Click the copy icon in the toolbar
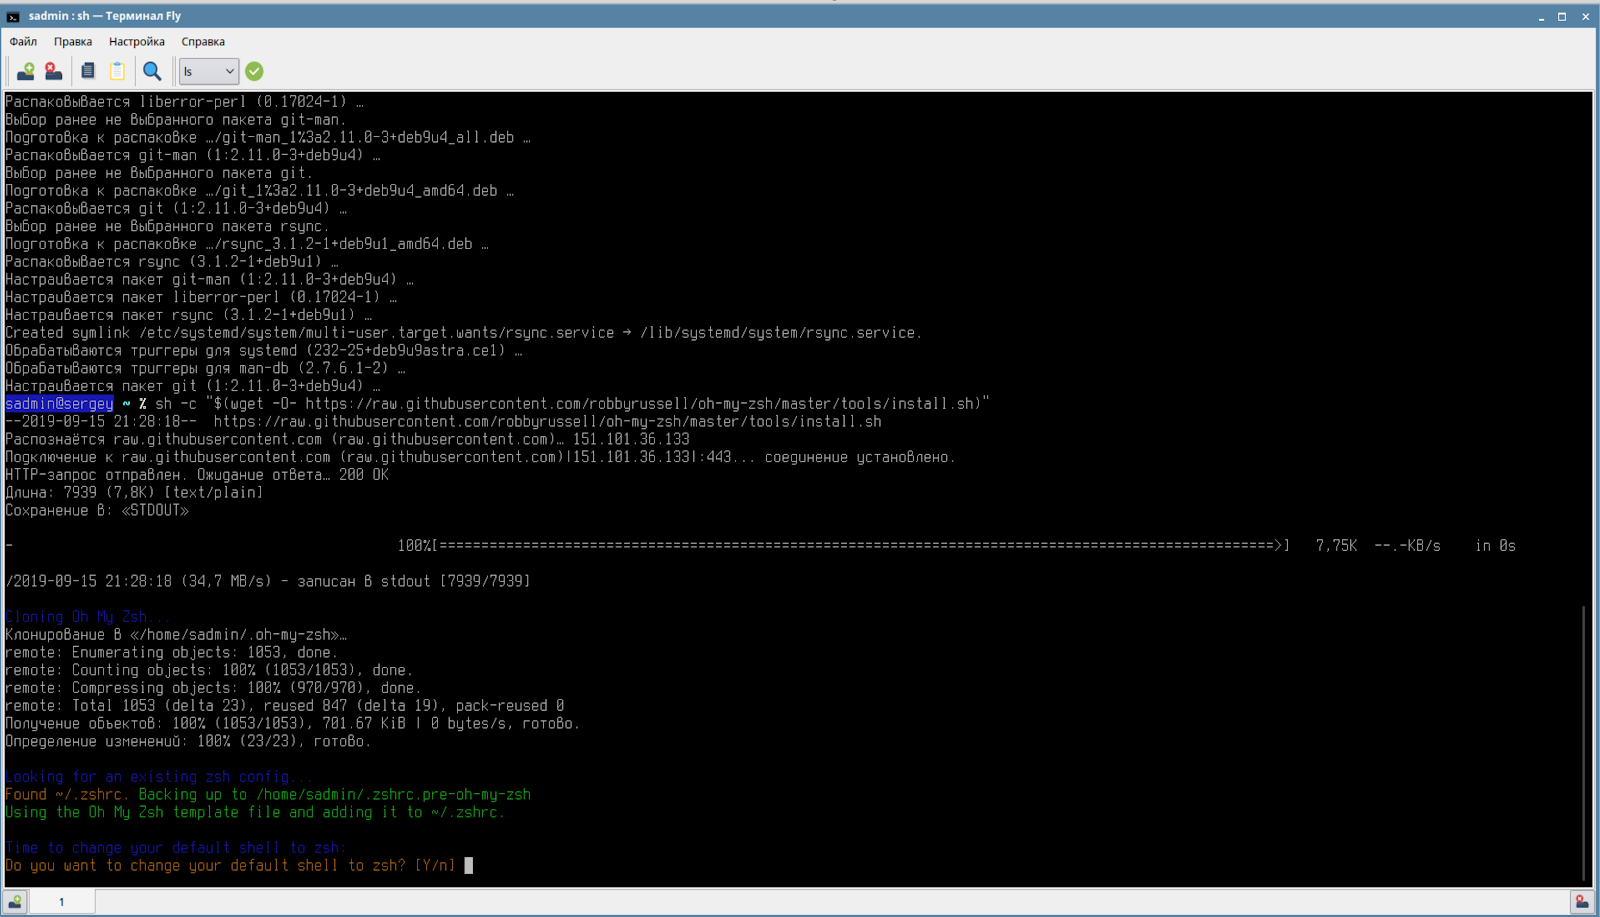1600x917 pixels. point(88,71)
